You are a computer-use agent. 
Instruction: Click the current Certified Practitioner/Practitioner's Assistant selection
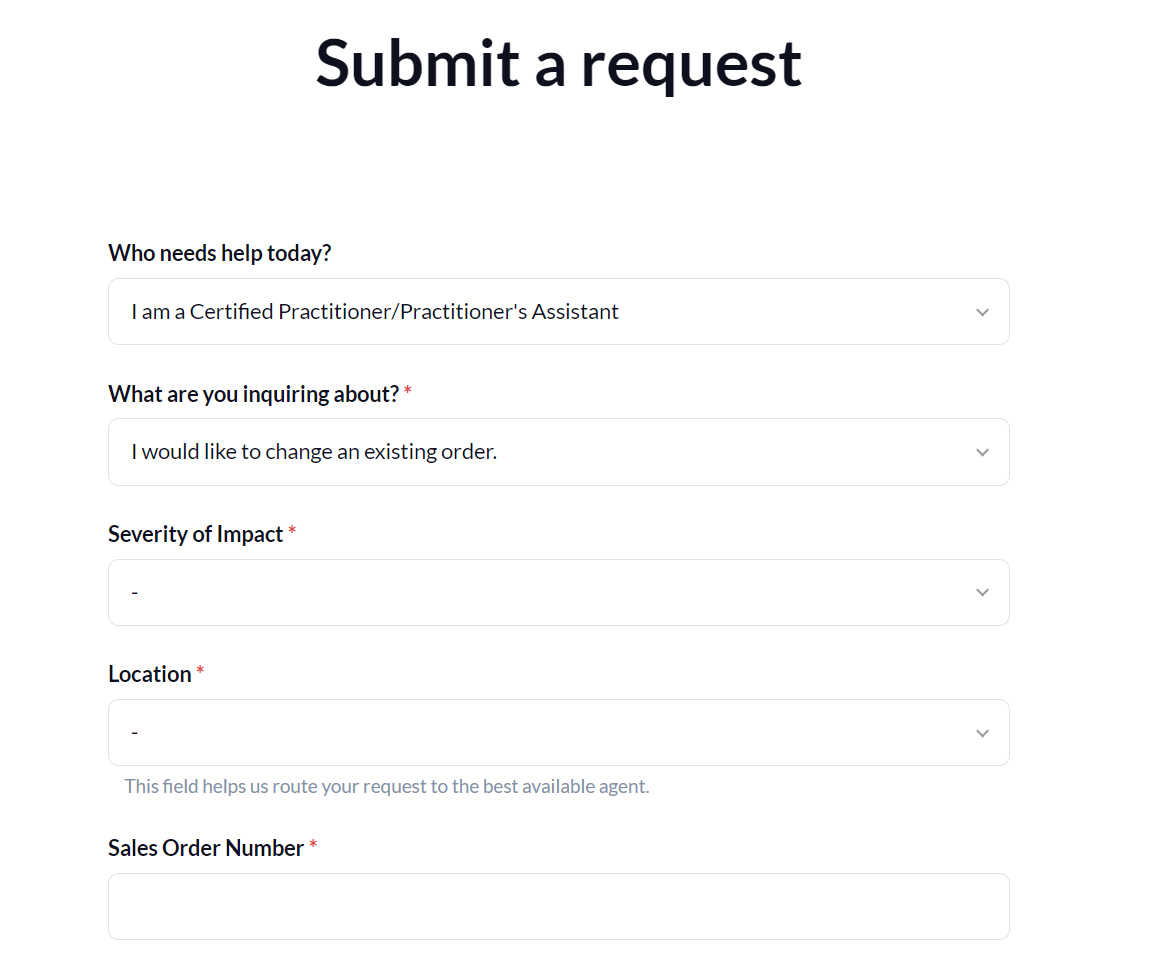(x=374, y=311)
